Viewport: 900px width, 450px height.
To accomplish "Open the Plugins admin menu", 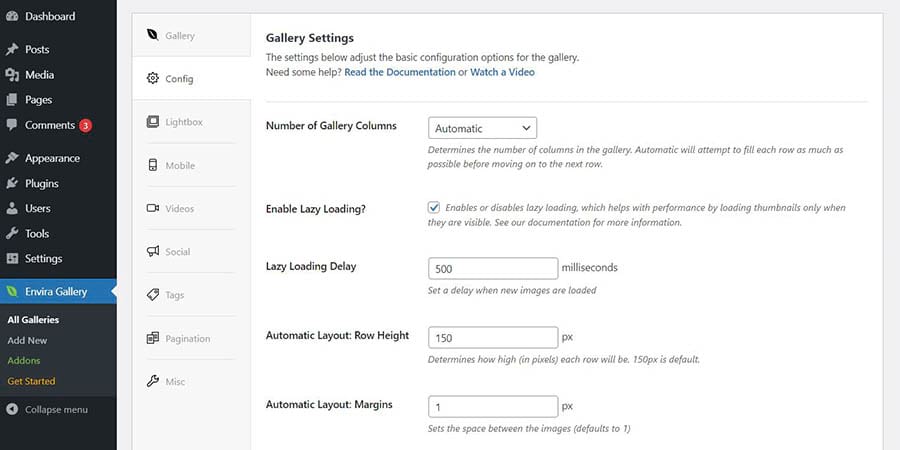I will [42, 183].
